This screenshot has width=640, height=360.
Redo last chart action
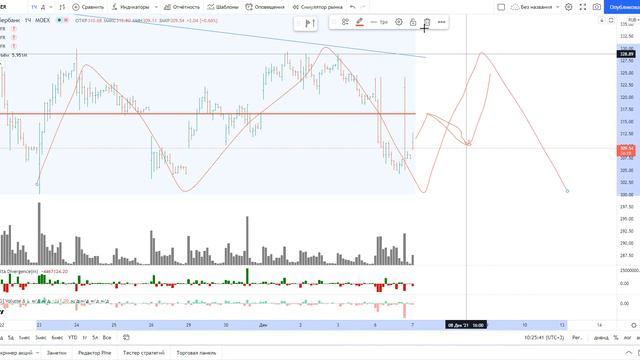click(363, 7)
